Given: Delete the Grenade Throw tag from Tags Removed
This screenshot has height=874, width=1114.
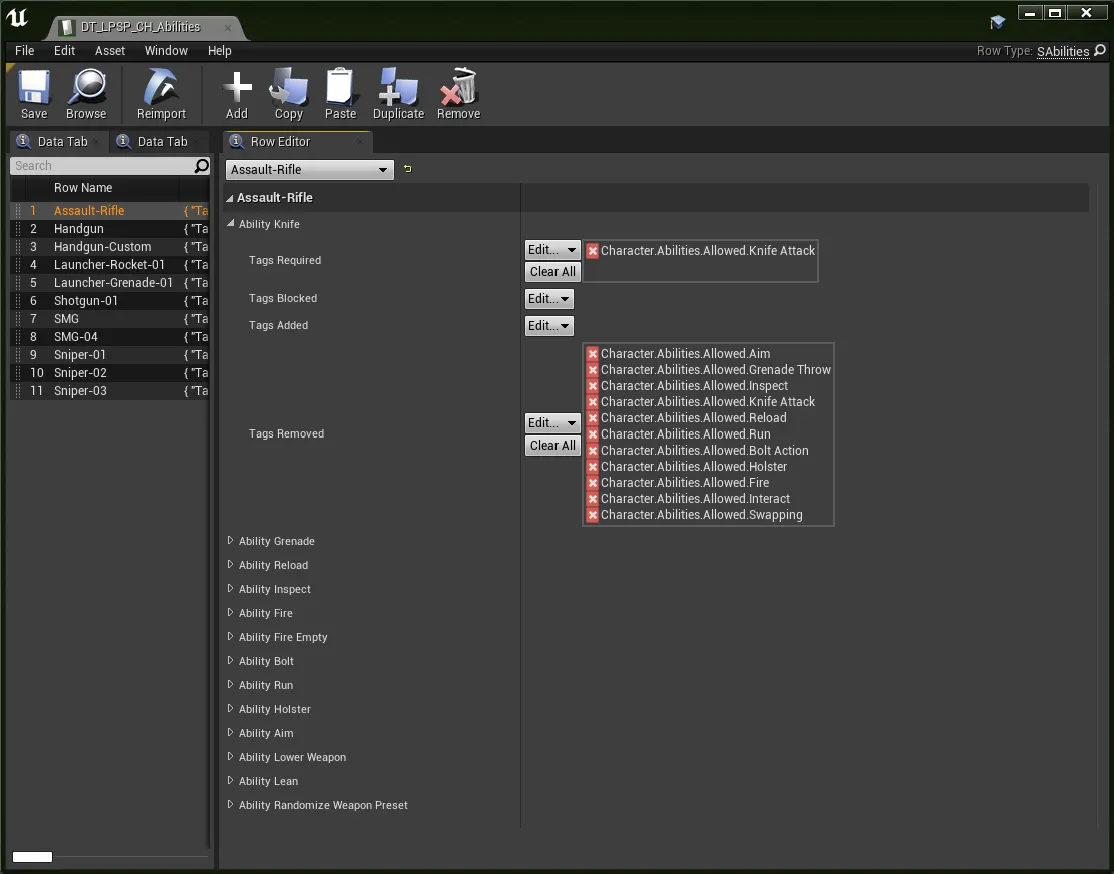Looking at the screenshot, I should coord(593,370).
